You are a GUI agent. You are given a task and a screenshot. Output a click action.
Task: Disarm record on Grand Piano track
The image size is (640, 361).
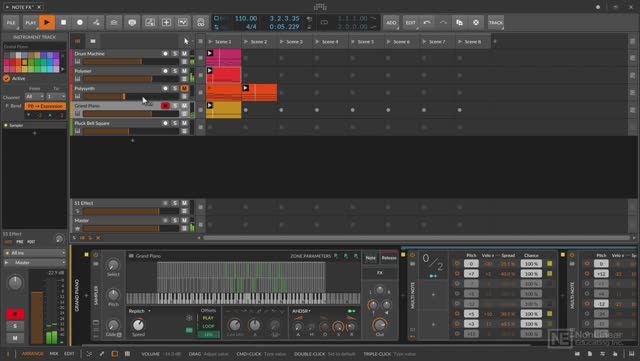[x=165, y=106]
